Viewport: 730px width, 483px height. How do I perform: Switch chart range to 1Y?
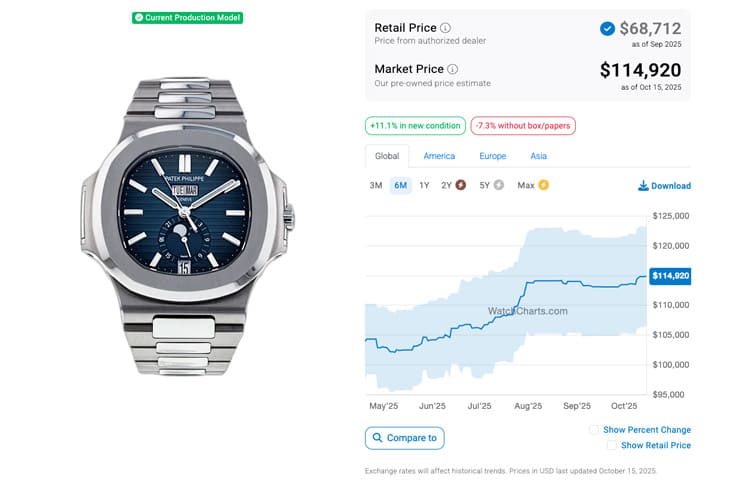coord(424,185)
